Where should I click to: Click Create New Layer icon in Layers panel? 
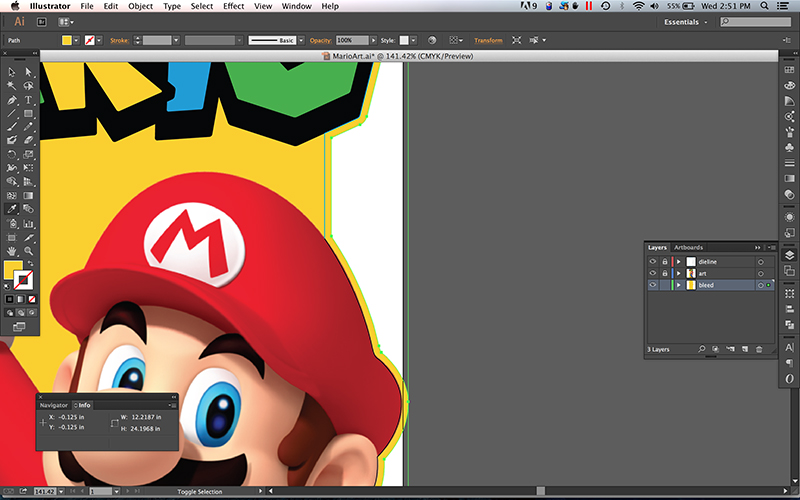coord(745,349)
